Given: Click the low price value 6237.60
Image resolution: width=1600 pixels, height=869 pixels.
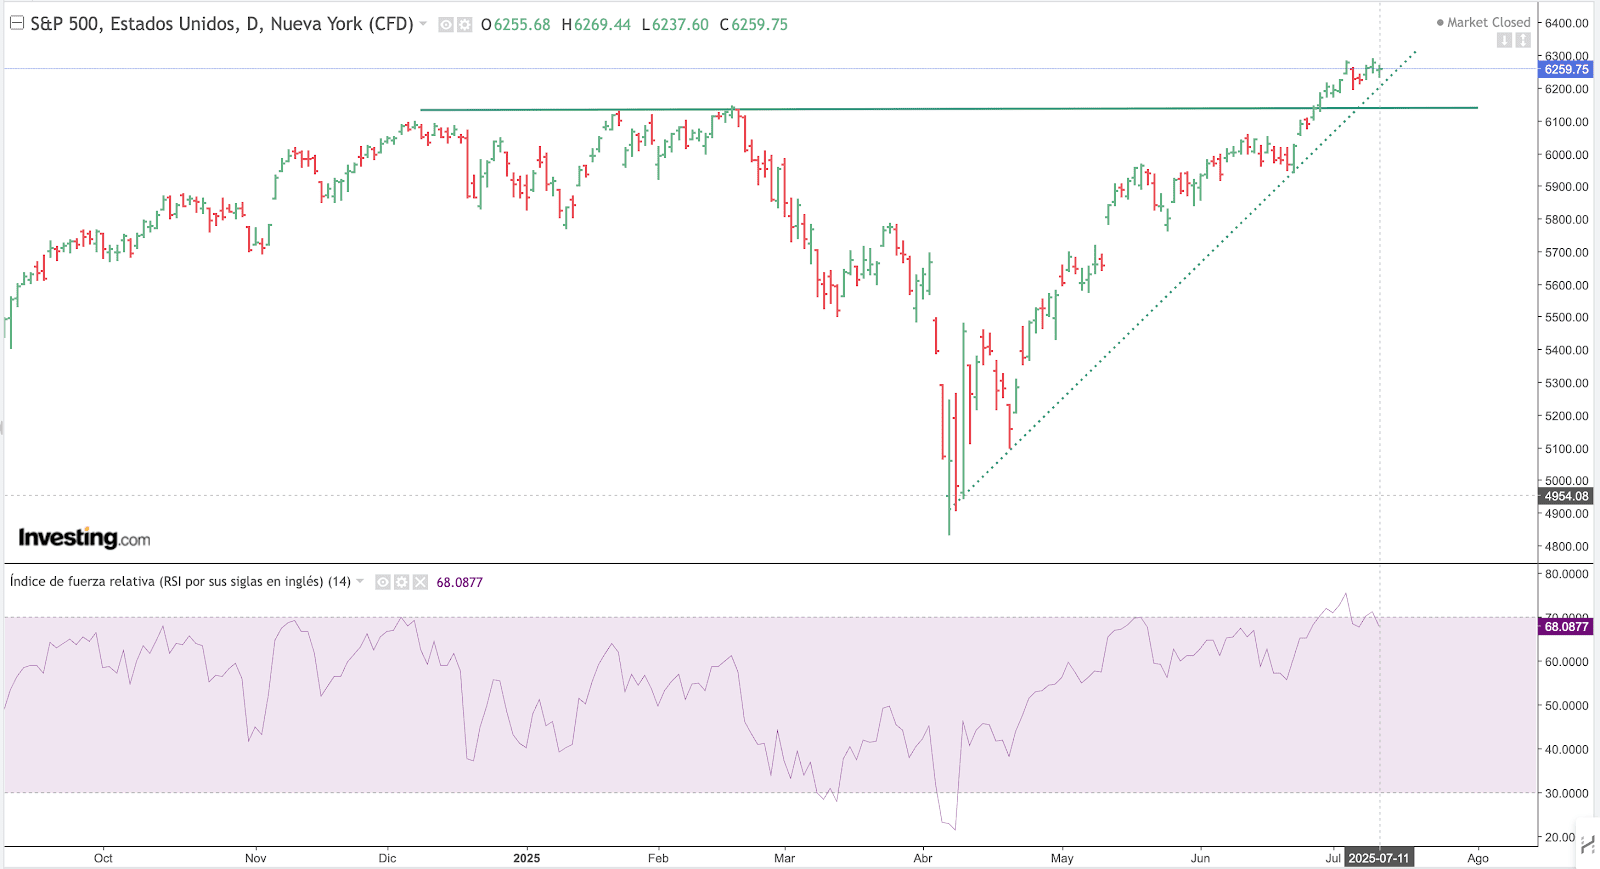Looking at the screenshot, I should [x=680, y=25].
